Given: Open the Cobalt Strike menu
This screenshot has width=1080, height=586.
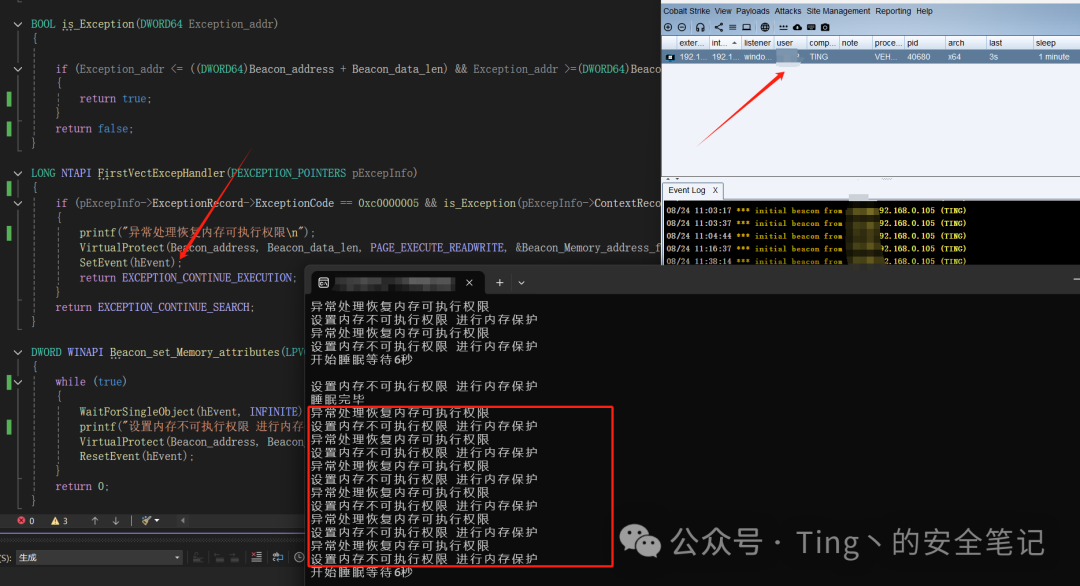Looking at the screenshot, I should pyautogui.click(x=686, y=11).
